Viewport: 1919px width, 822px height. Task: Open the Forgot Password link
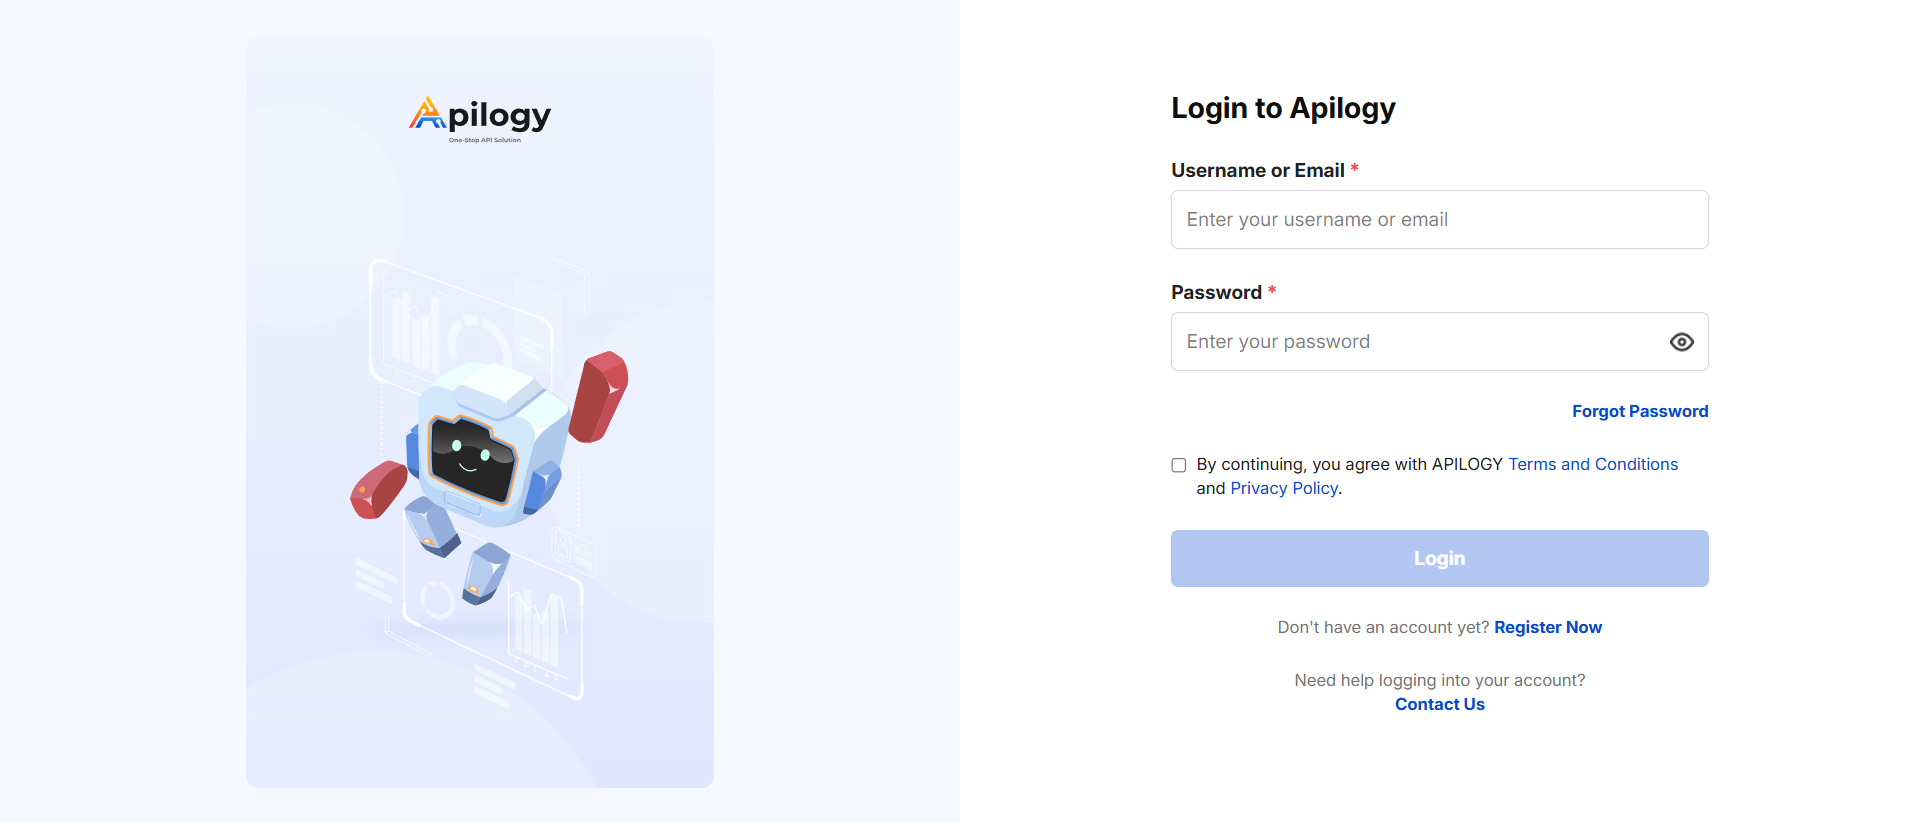tap(1639, 411)
